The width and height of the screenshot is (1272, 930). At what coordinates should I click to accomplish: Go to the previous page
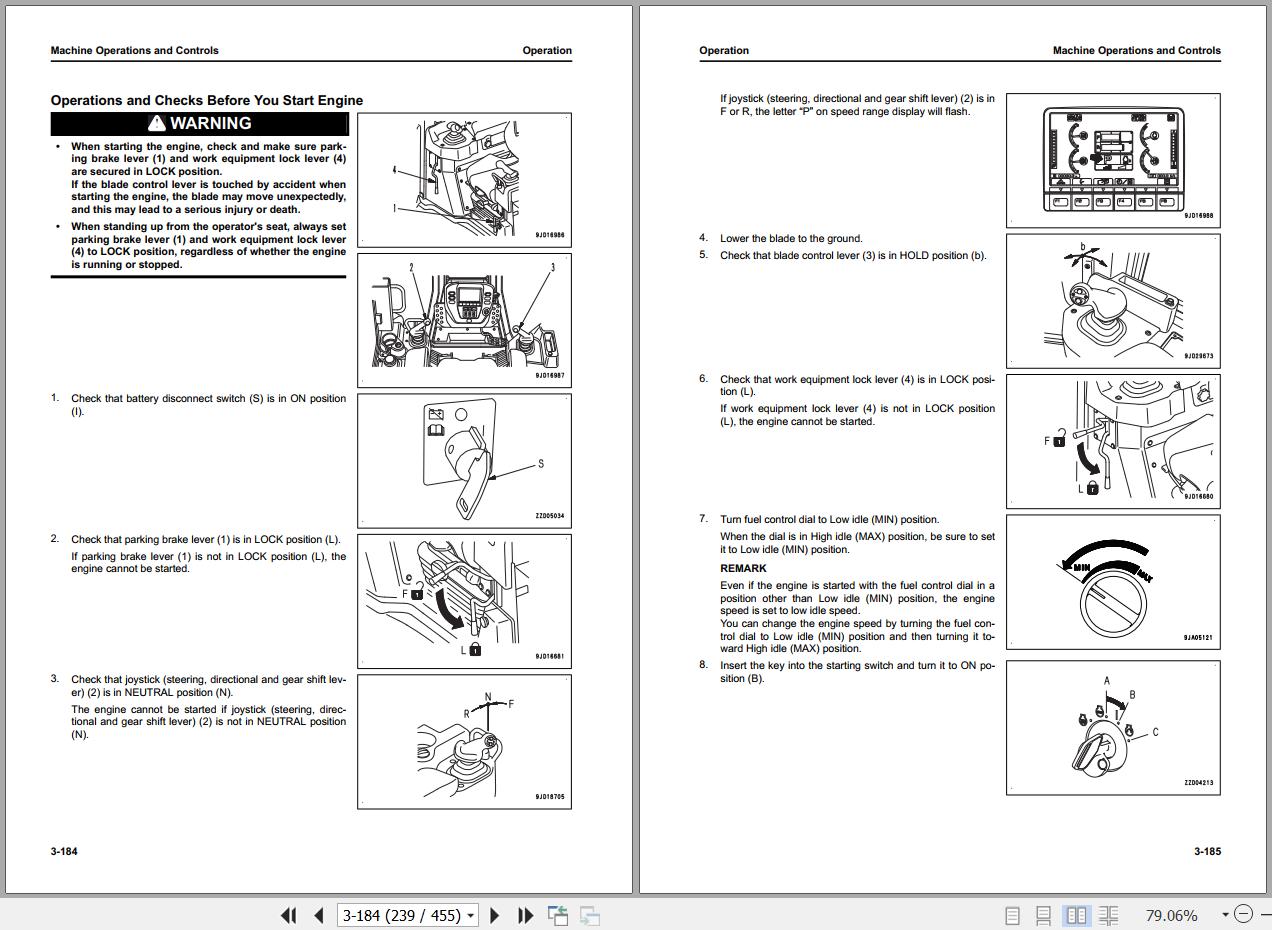[319, 915]
